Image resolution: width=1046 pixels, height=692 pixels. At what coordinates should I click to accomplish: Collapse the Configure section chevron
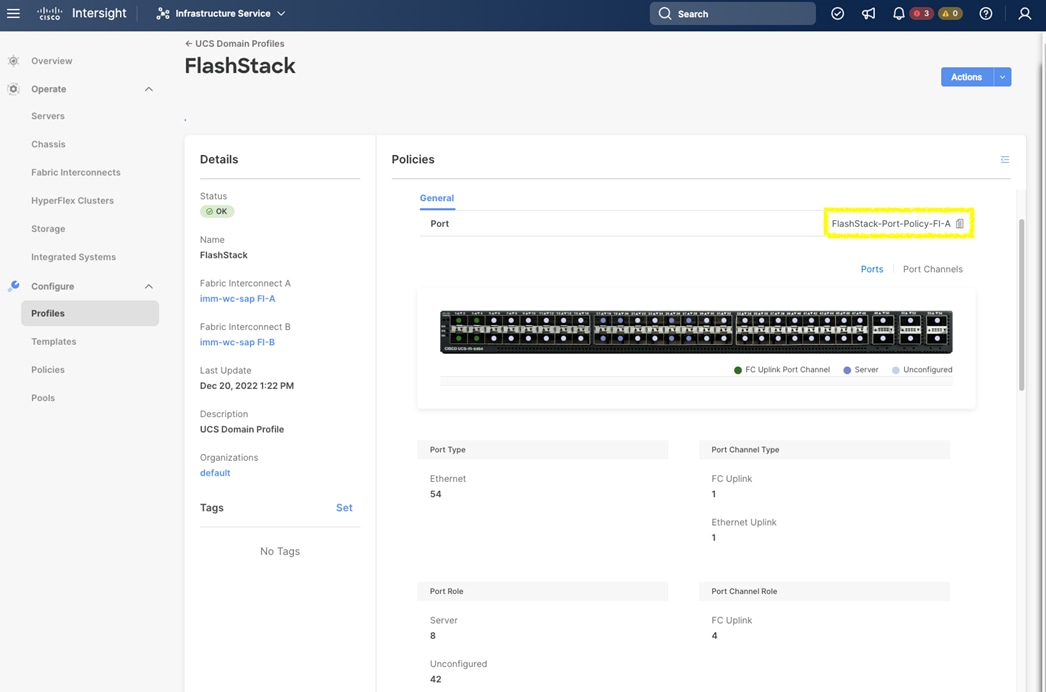149,286
